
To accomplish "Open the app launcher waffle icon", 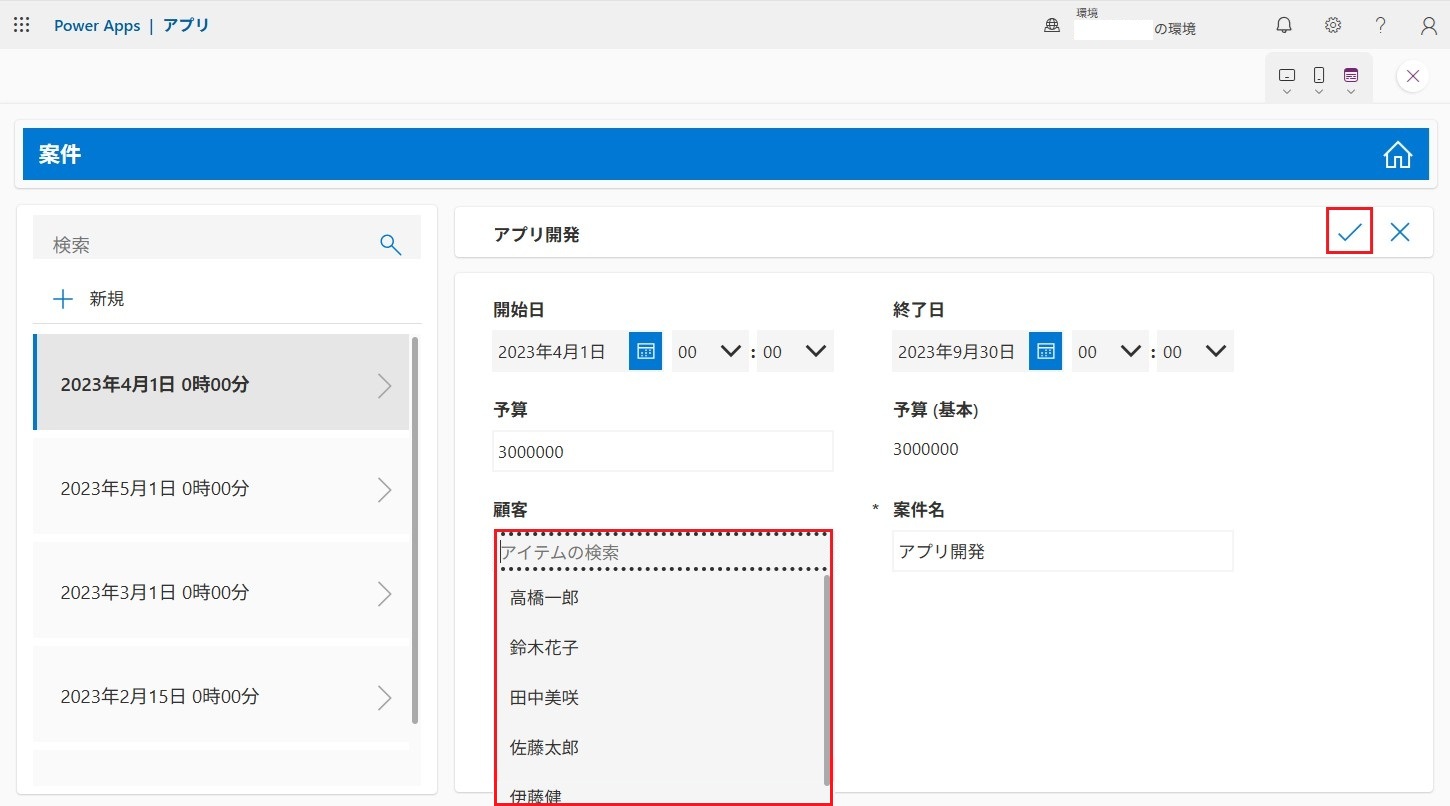I will click(21, 25).
